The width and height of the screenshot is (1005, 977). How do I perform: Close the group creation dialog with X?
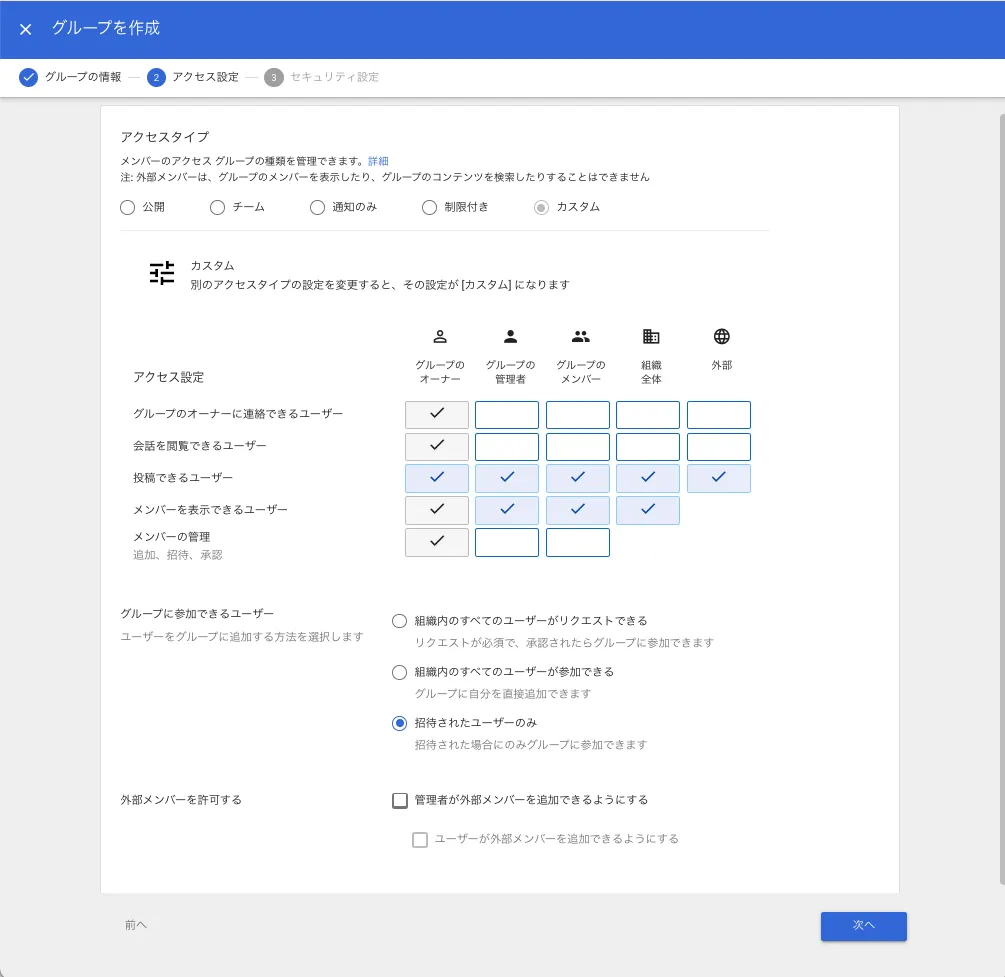click(x=26, y=29)
